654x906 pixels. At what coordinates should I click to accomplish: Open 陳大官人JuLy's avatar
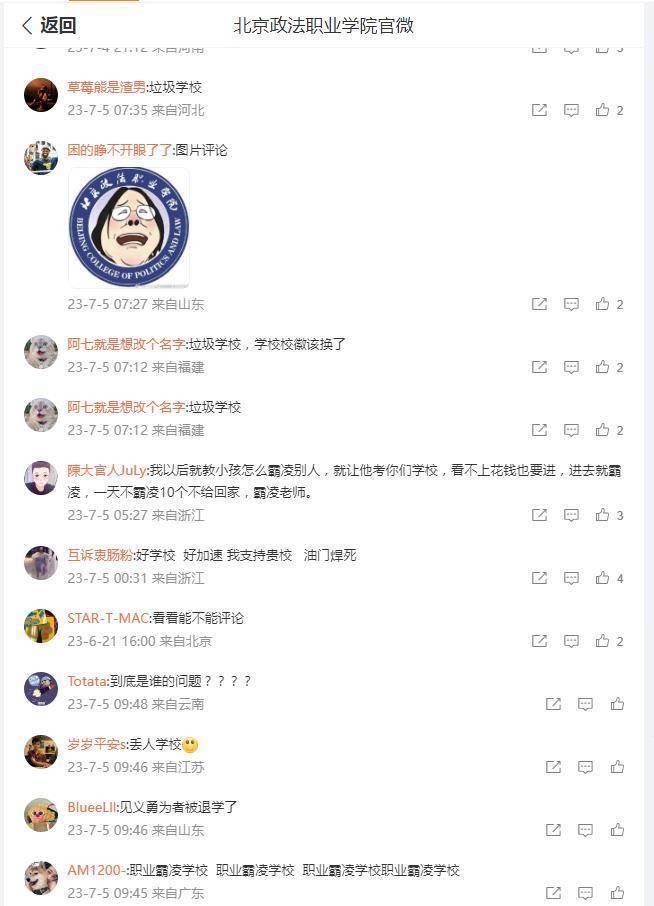click(x=41, y=478)
